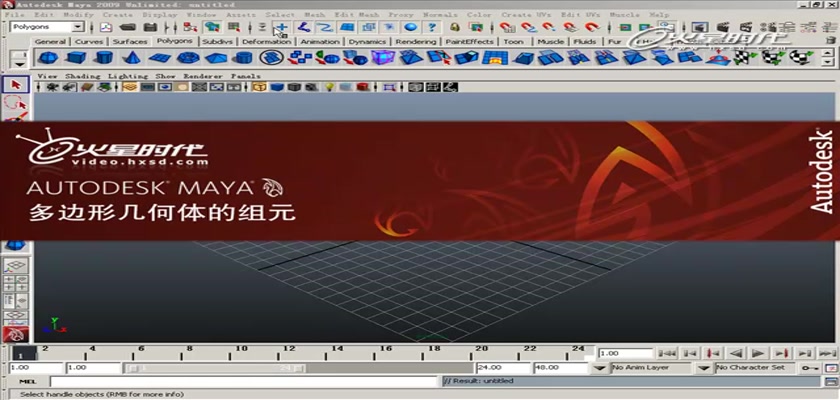Viewport: 840px width, 400px height.
Task: Click the New Scene icon in status line
Action: (106, 27)
